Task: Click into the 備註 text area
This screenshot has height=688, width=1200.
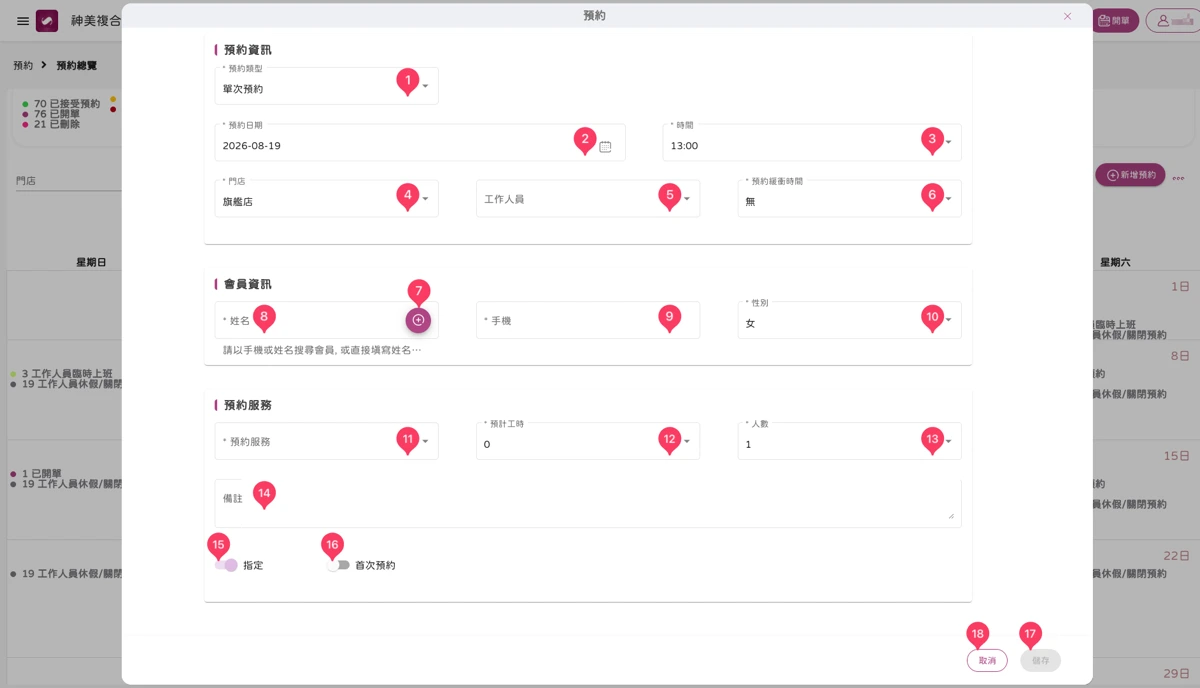Action: pyautogui.click(x=588, y=503)
